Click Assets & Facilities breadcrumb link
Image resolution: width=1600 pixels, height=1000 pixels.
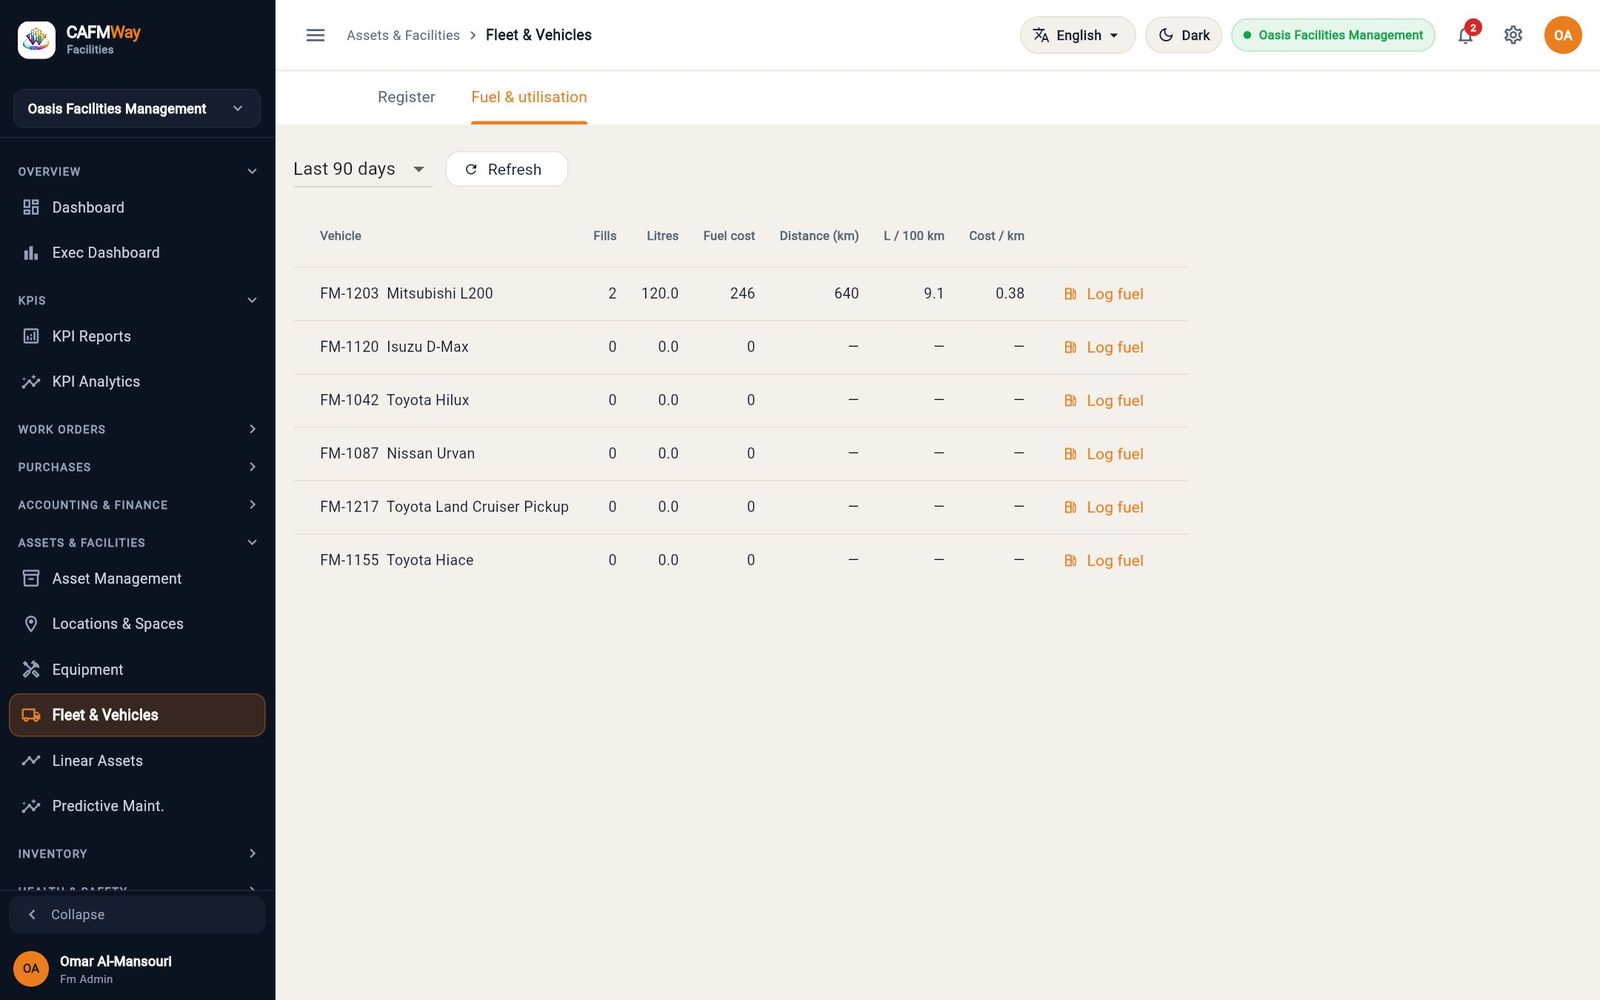pos(403,35)
